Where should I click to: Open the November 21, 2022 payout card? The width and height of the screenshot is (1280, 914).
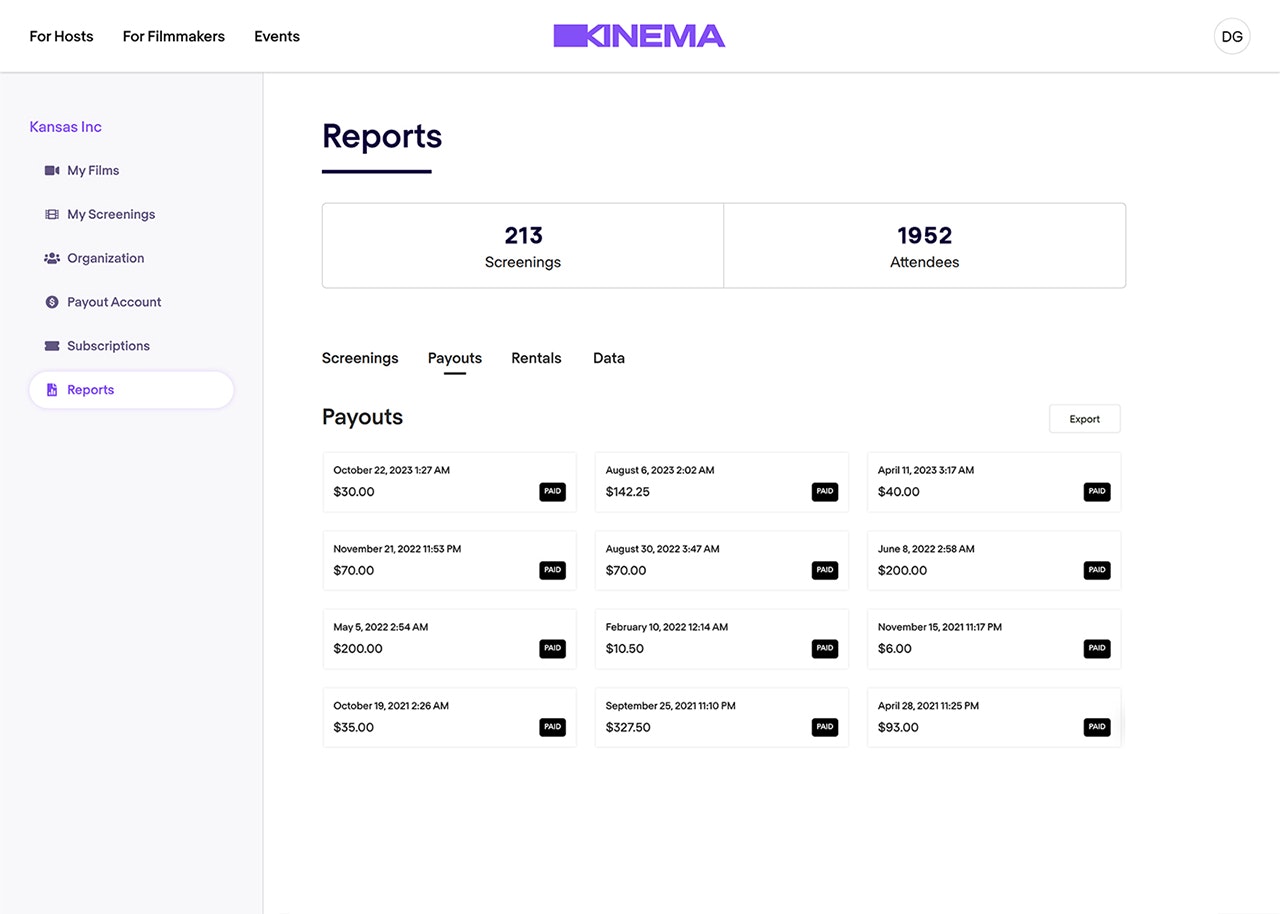(x=450, y=560)
